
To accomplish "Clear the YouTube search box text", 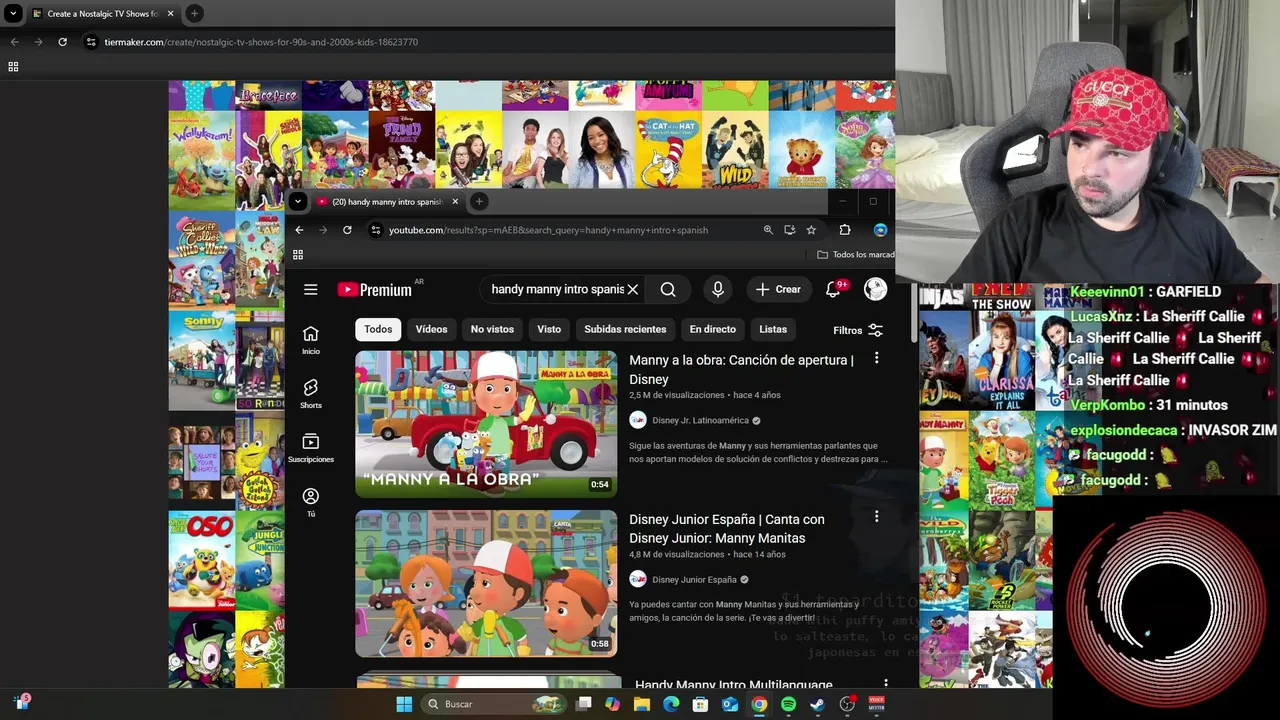I will tap(632, 289).
